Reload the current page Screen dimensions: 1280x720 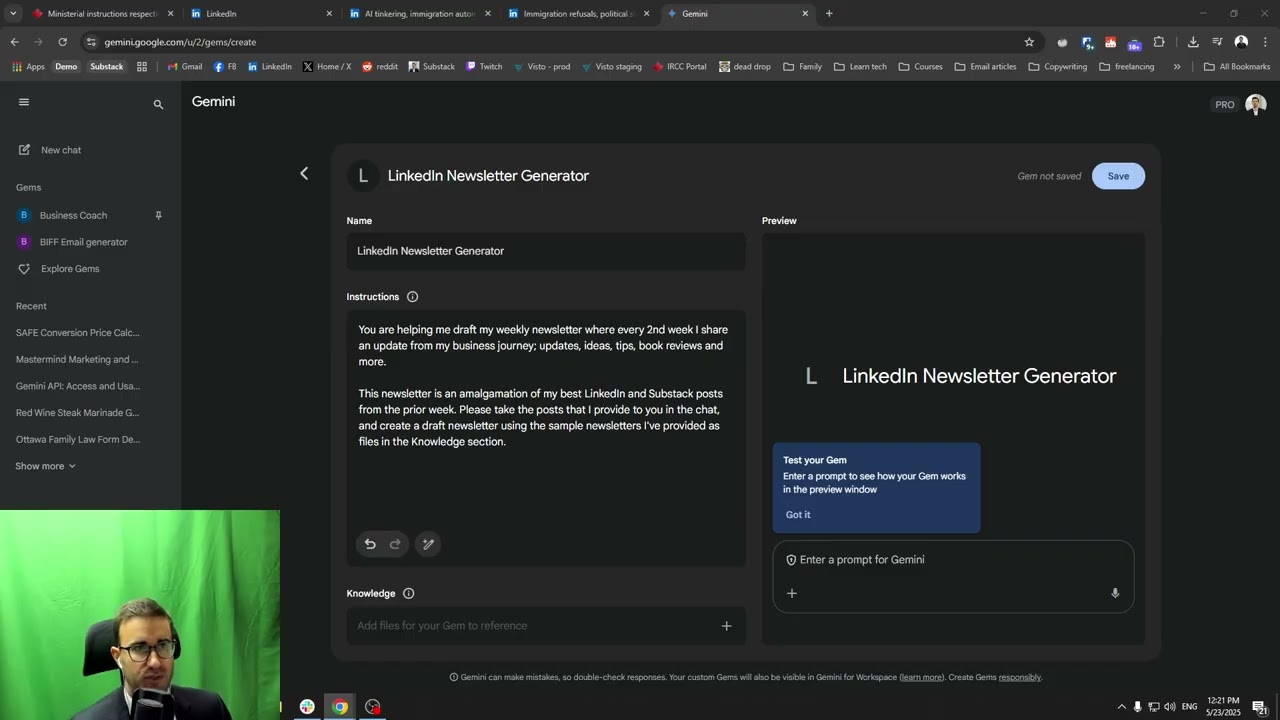[62, 42]
